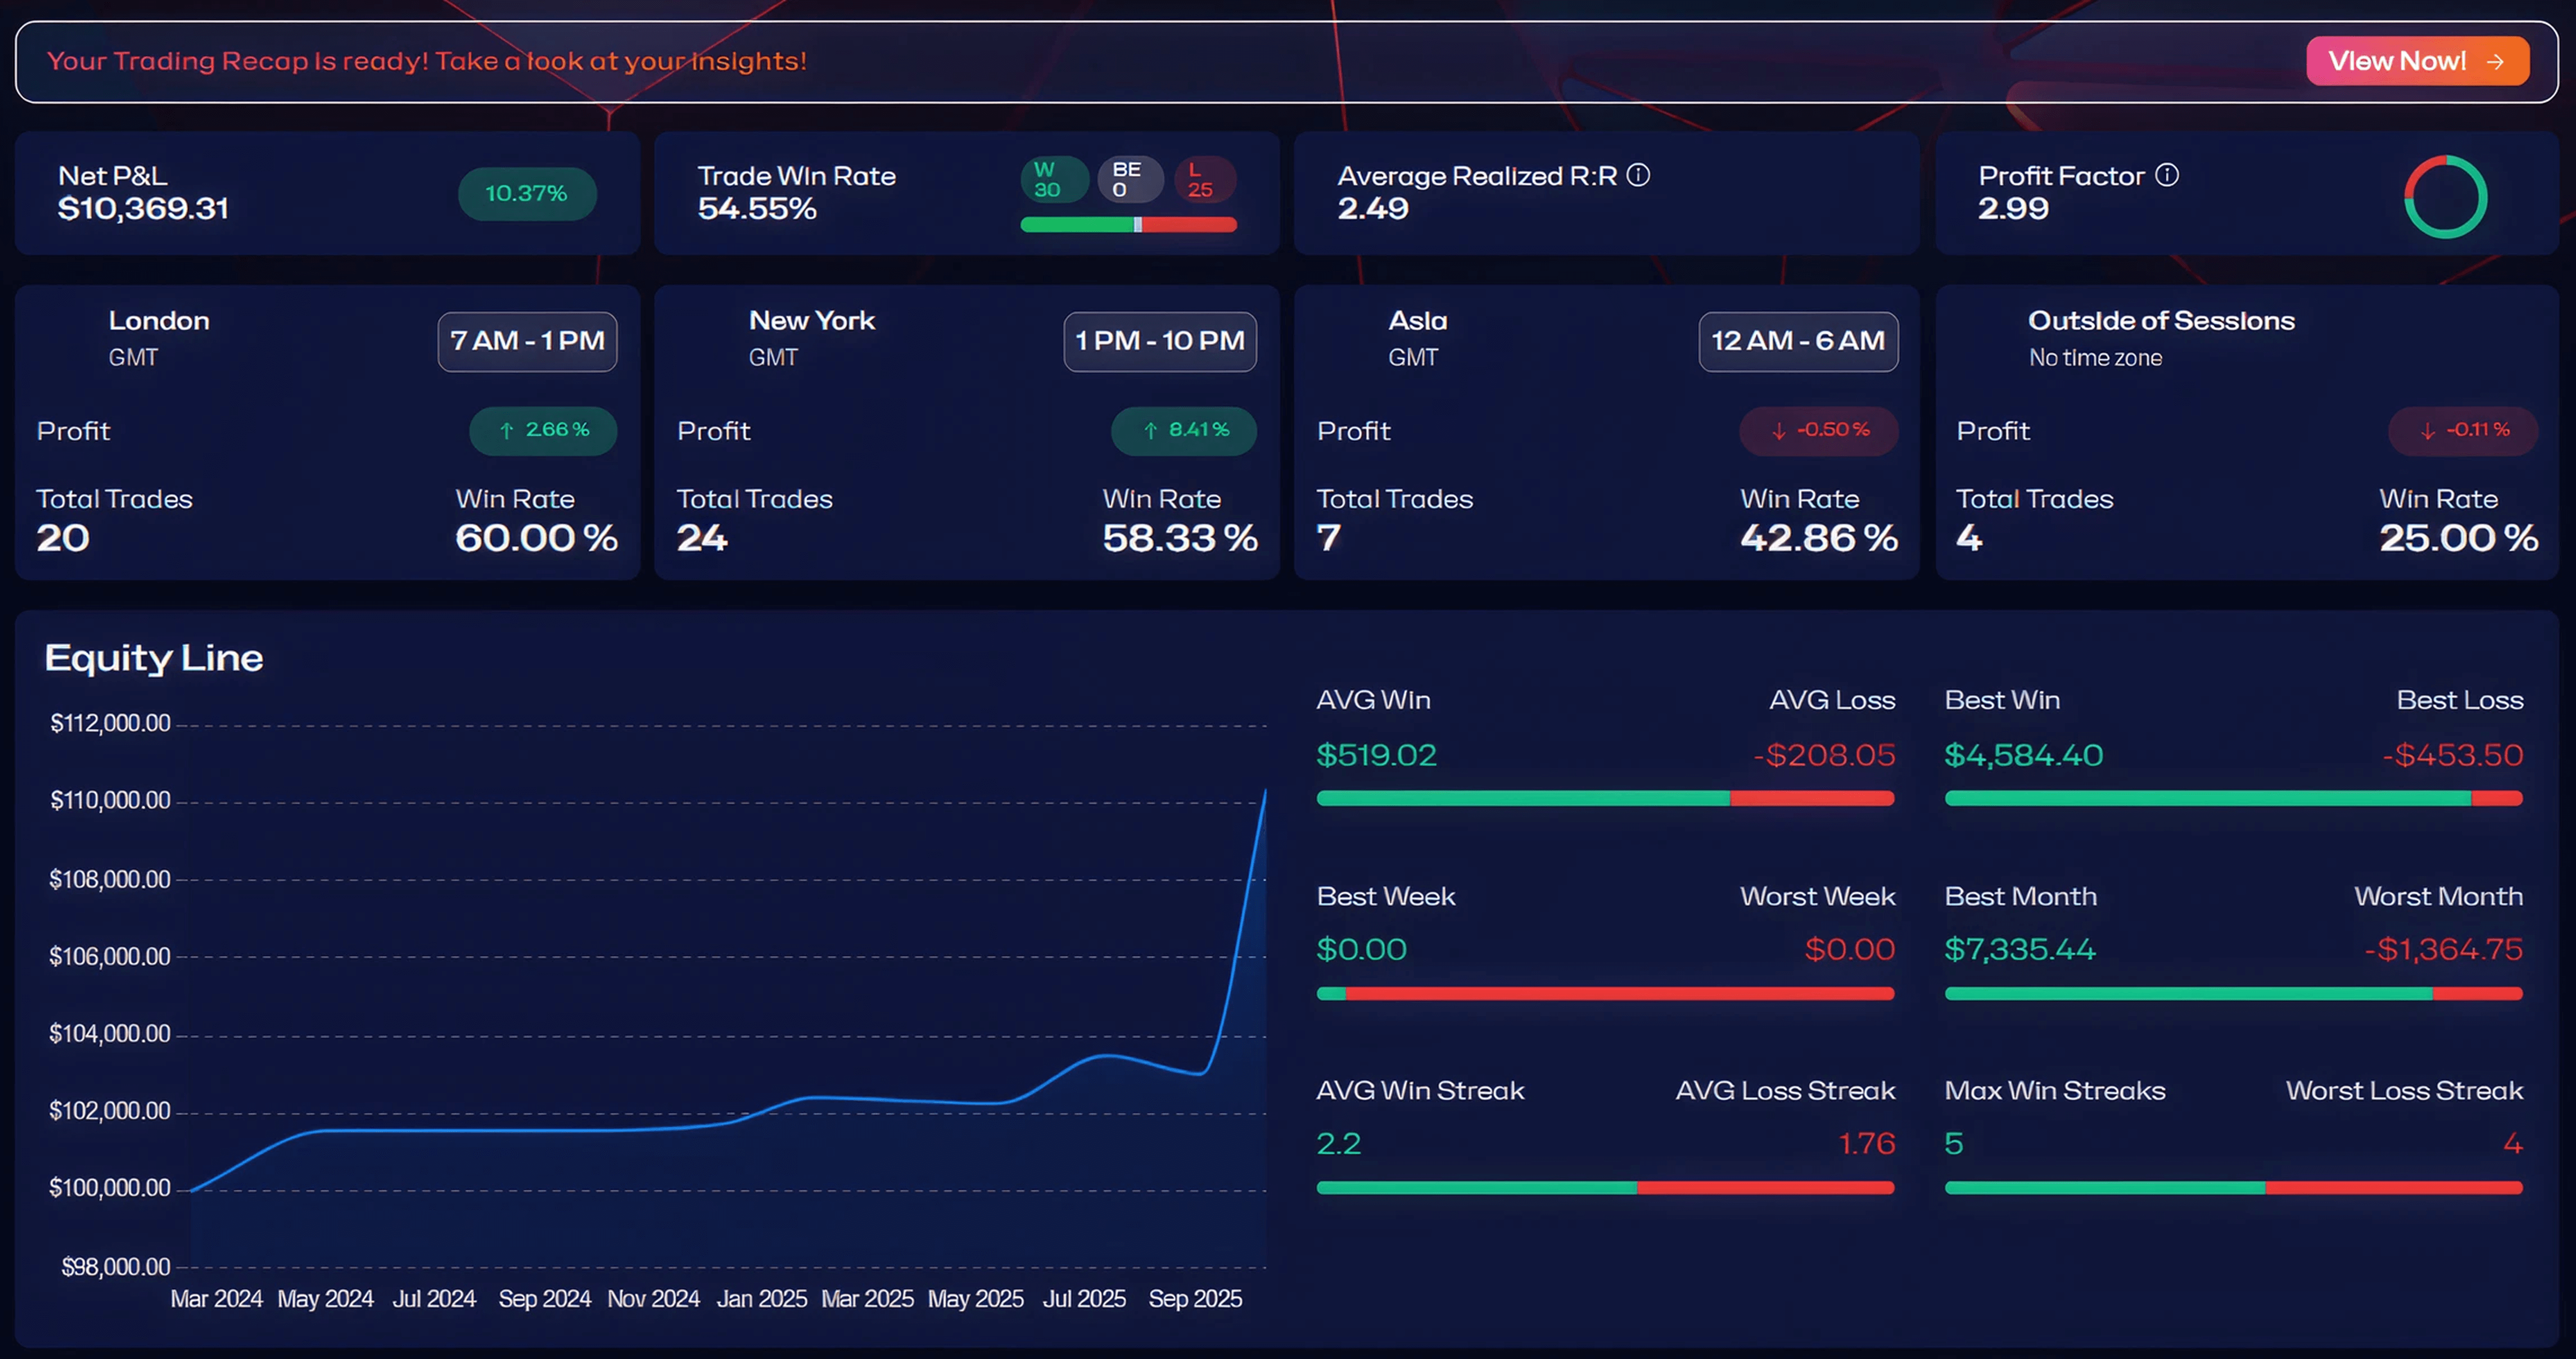Click the arrow in View Now button

2496,61
